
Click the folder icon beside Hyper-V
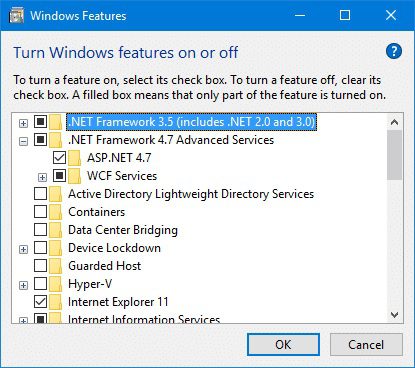56,284
